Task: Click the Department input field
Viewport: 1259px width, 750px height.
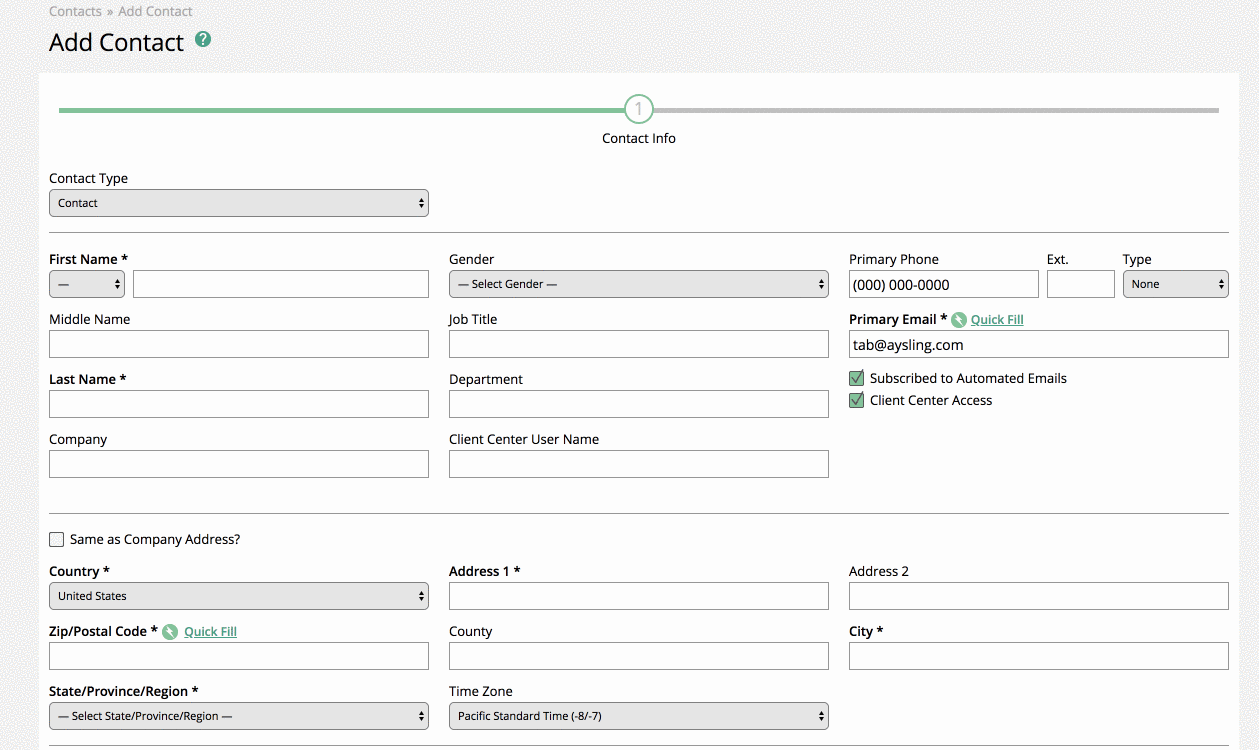Action: (639, 404)
